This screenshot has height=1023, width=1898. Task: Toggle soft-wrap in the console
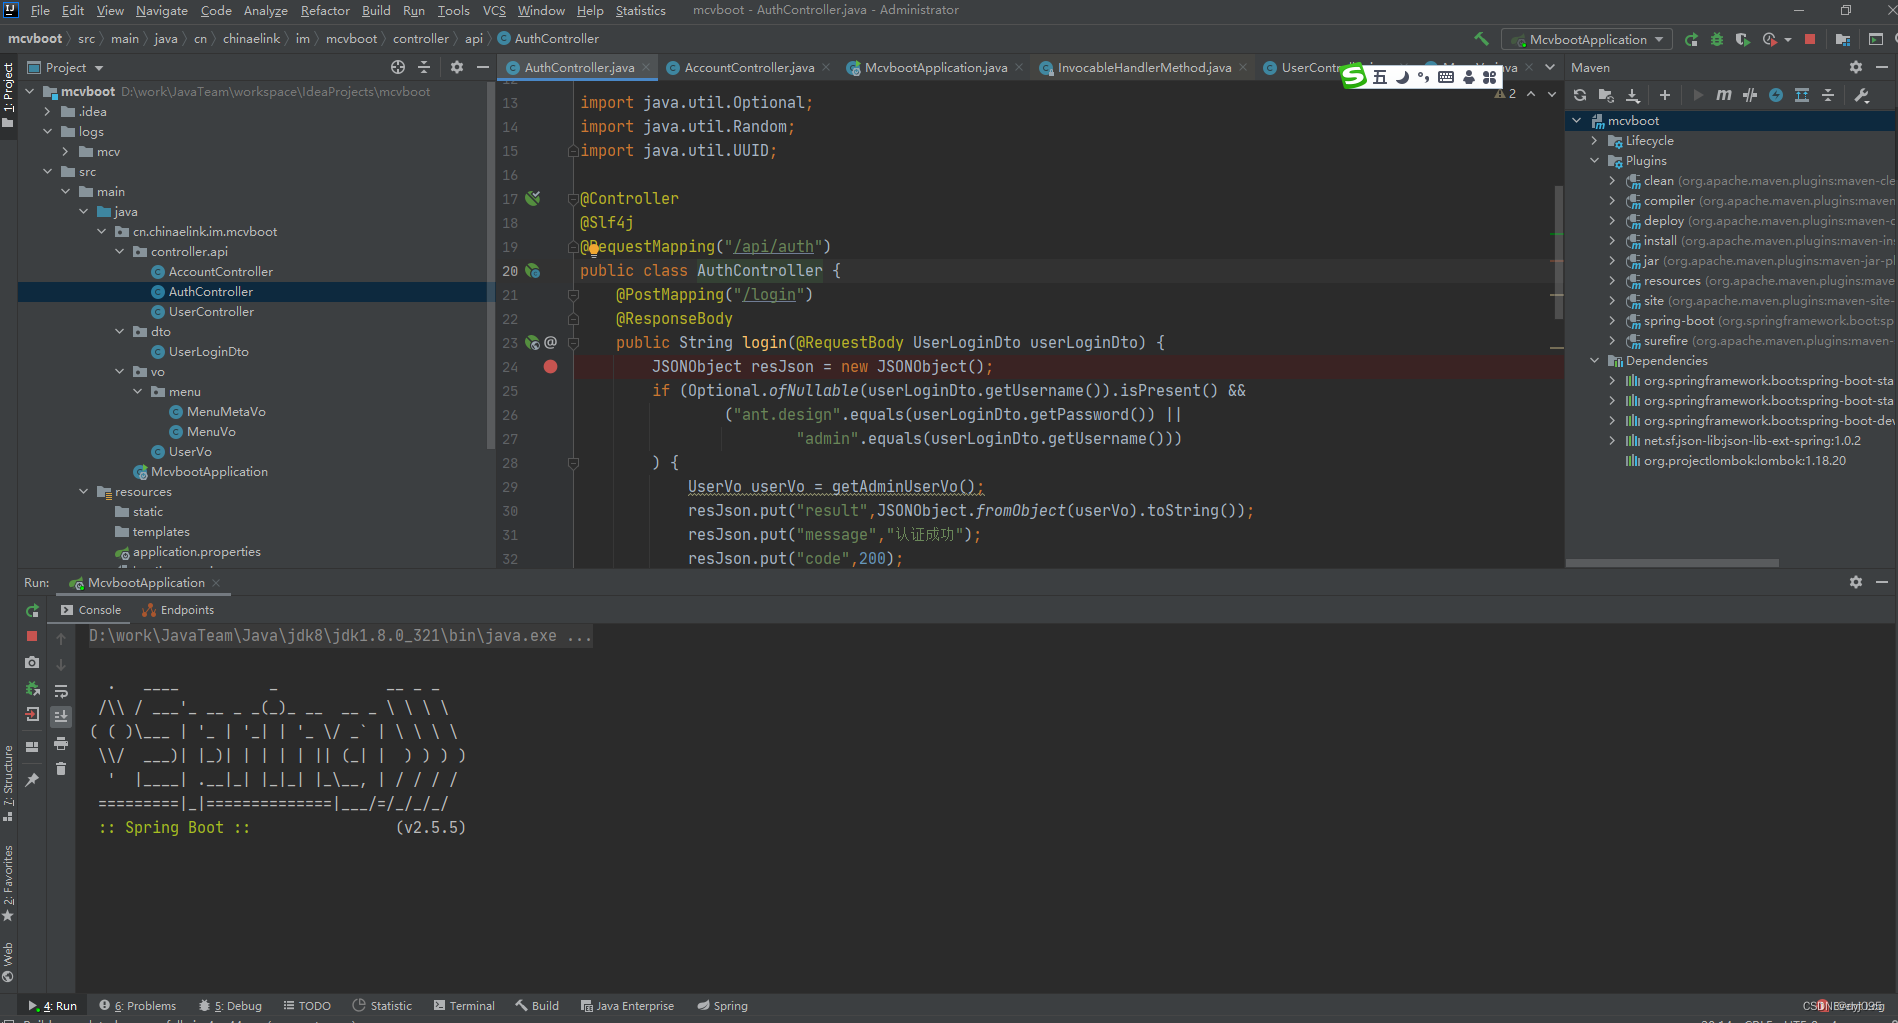click(x=61, y=691)
